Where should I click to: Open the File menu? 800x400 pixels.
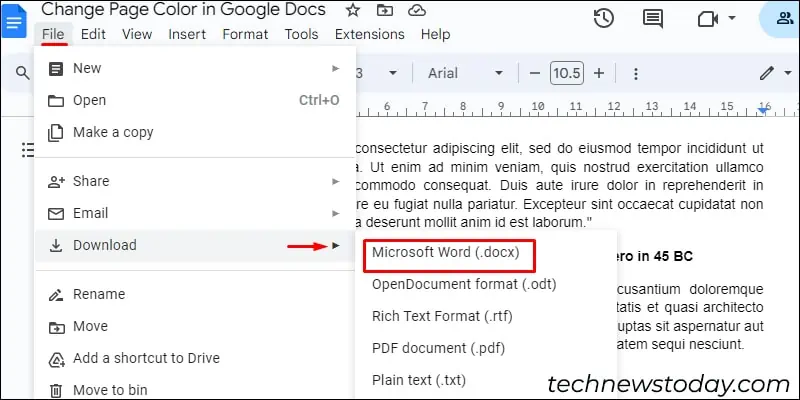(53, 34)
